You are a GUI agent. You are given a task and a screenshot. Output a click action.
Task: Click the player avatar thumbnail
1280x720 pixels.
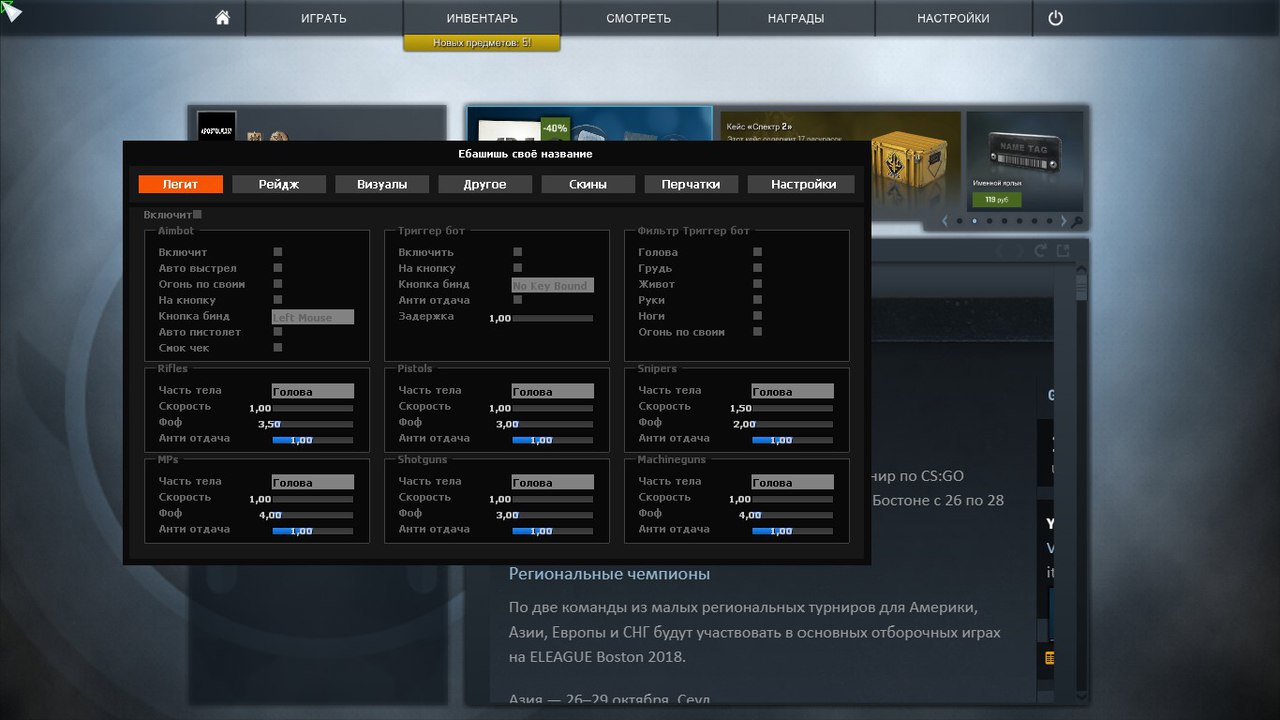click(216, 126)
